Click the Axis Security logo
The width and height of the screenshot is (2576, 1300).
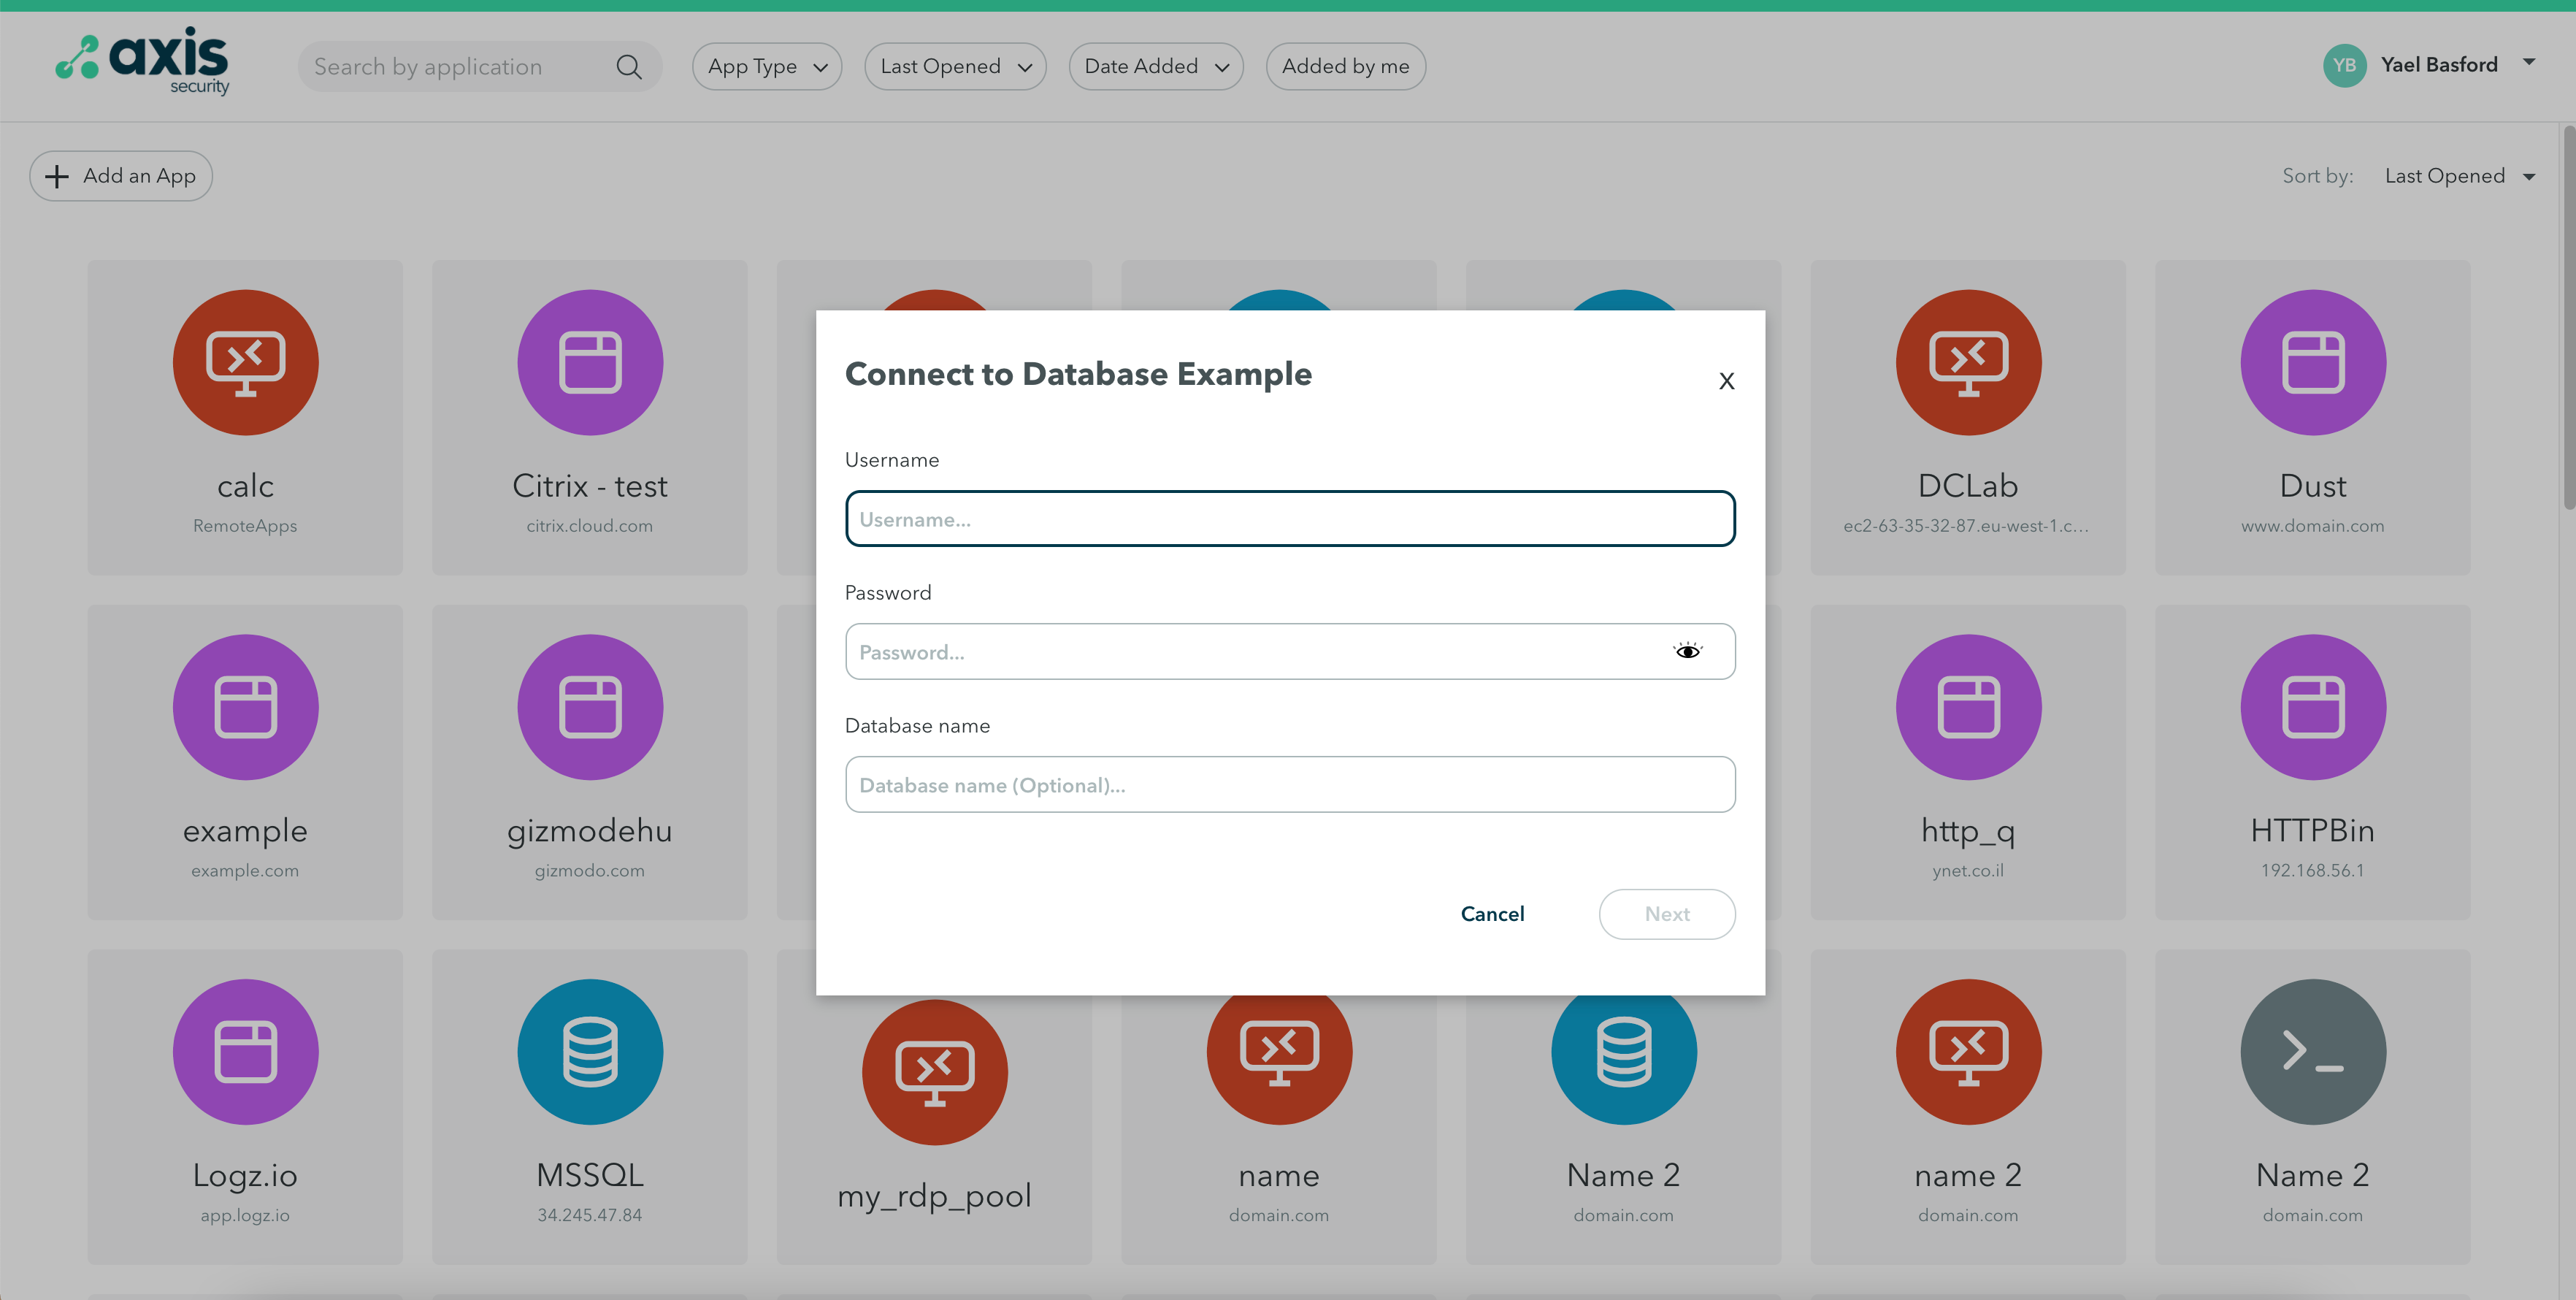point(143,62)
